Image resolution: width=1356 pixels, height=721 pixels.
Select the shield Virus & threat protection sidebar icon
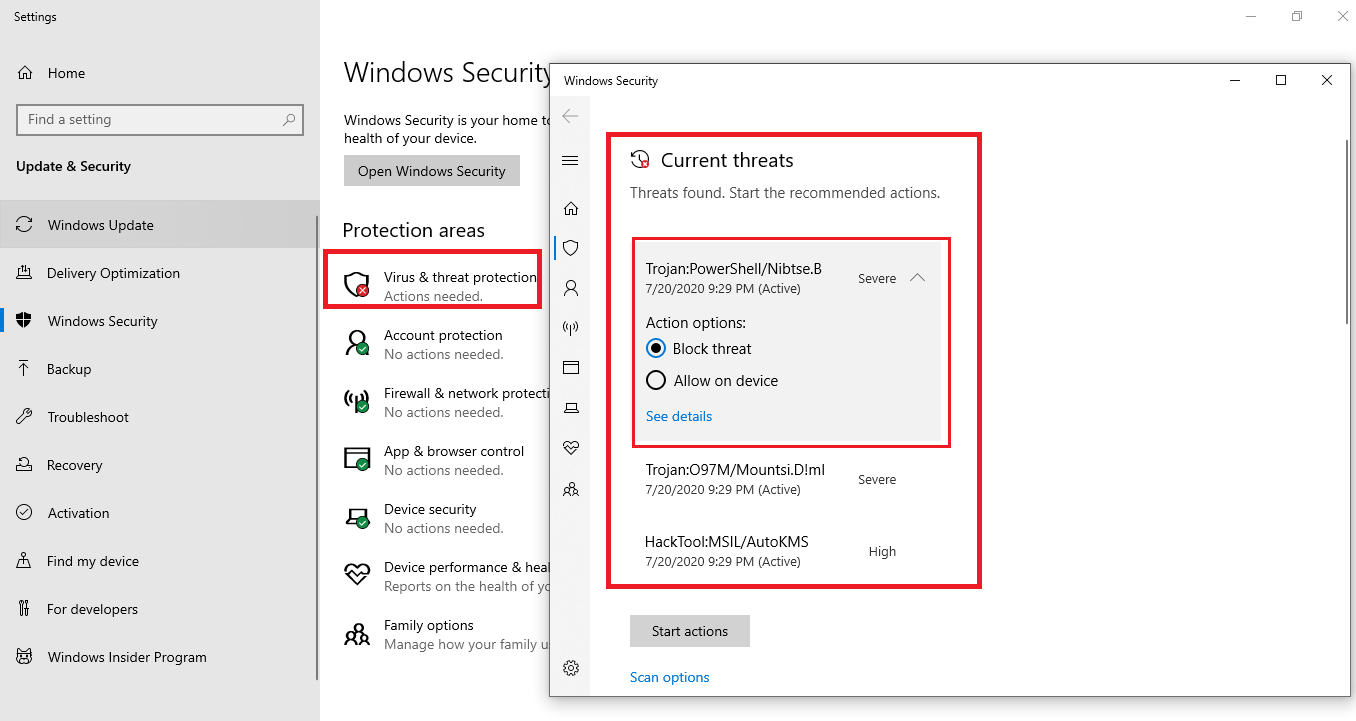(x=571, y=248)
